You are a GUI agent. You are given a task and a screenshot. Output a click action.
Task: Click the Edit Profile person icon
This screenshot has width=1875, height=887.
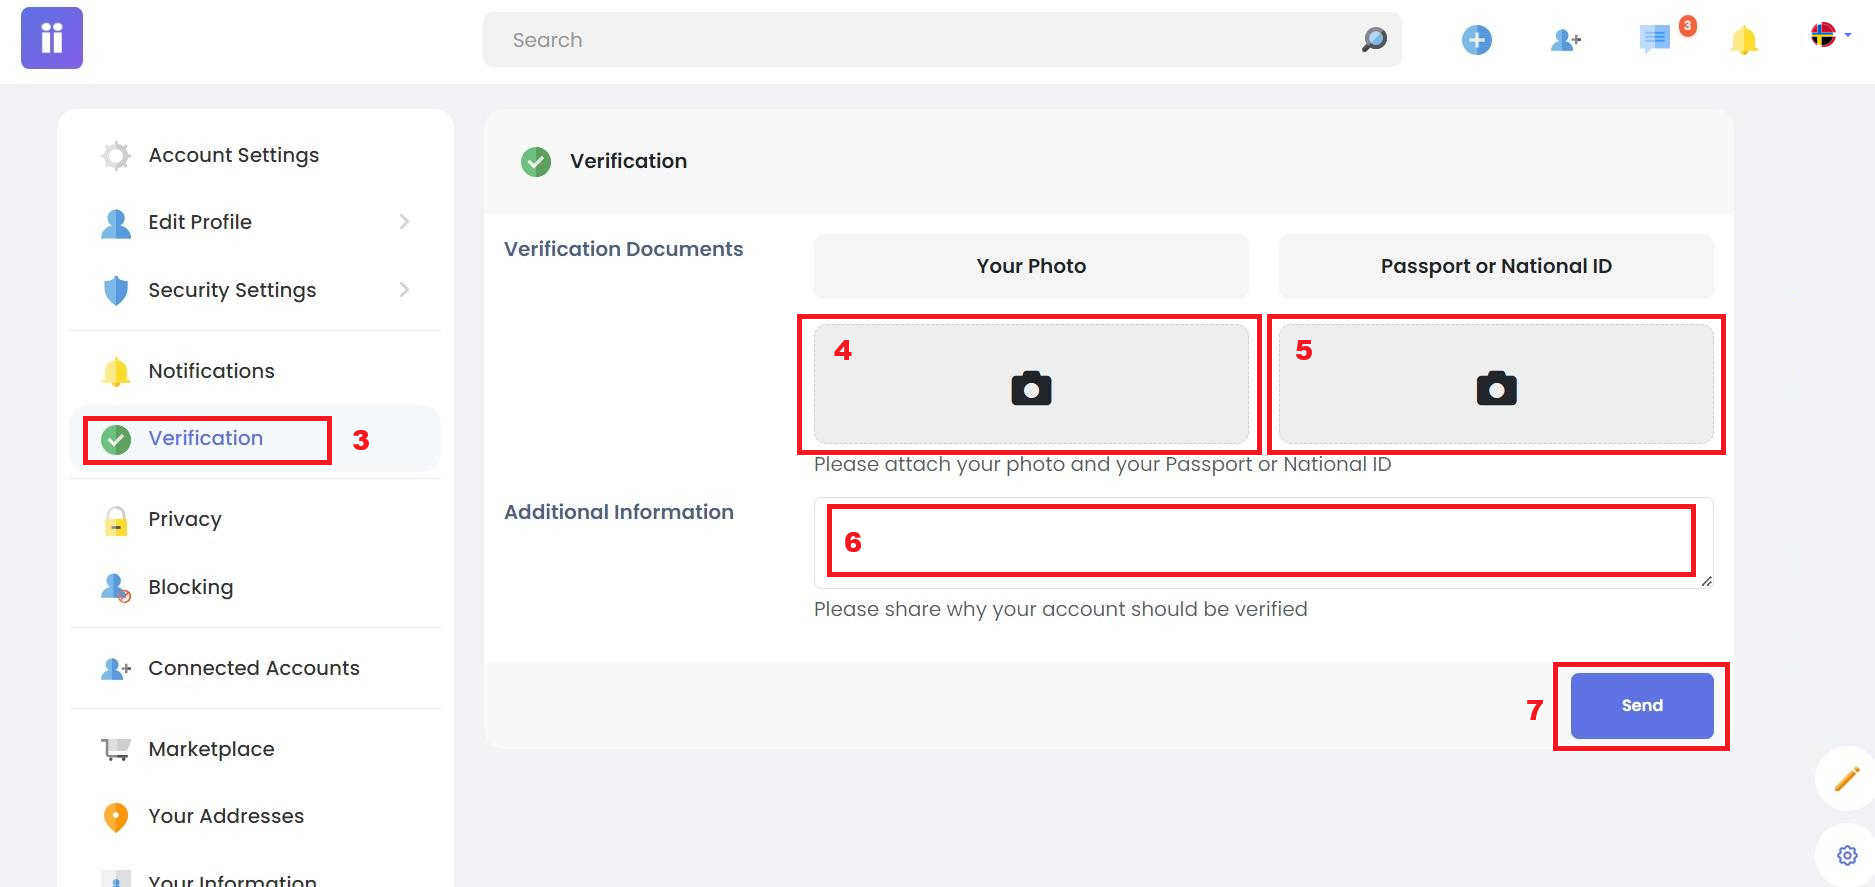tap(116, 223)
